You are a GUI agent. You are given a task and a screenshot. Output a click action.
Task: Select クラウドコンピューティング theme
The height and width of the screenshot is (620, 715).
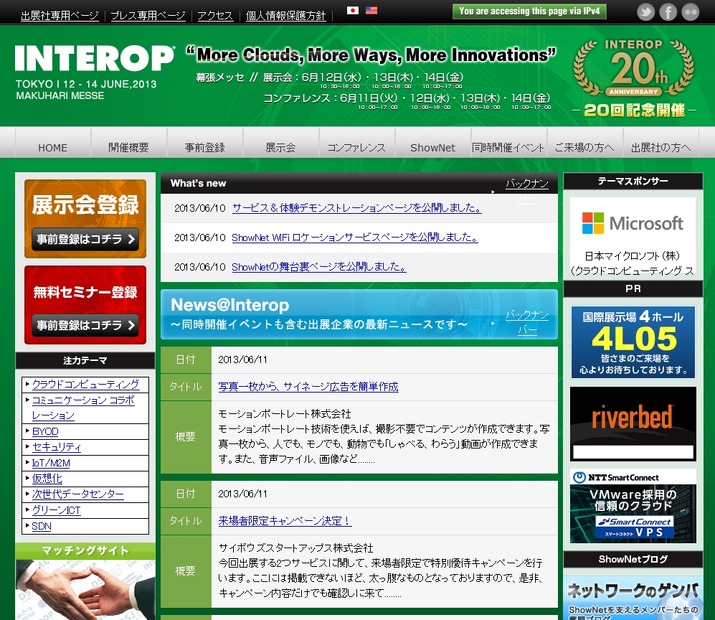tap(86, 384)
